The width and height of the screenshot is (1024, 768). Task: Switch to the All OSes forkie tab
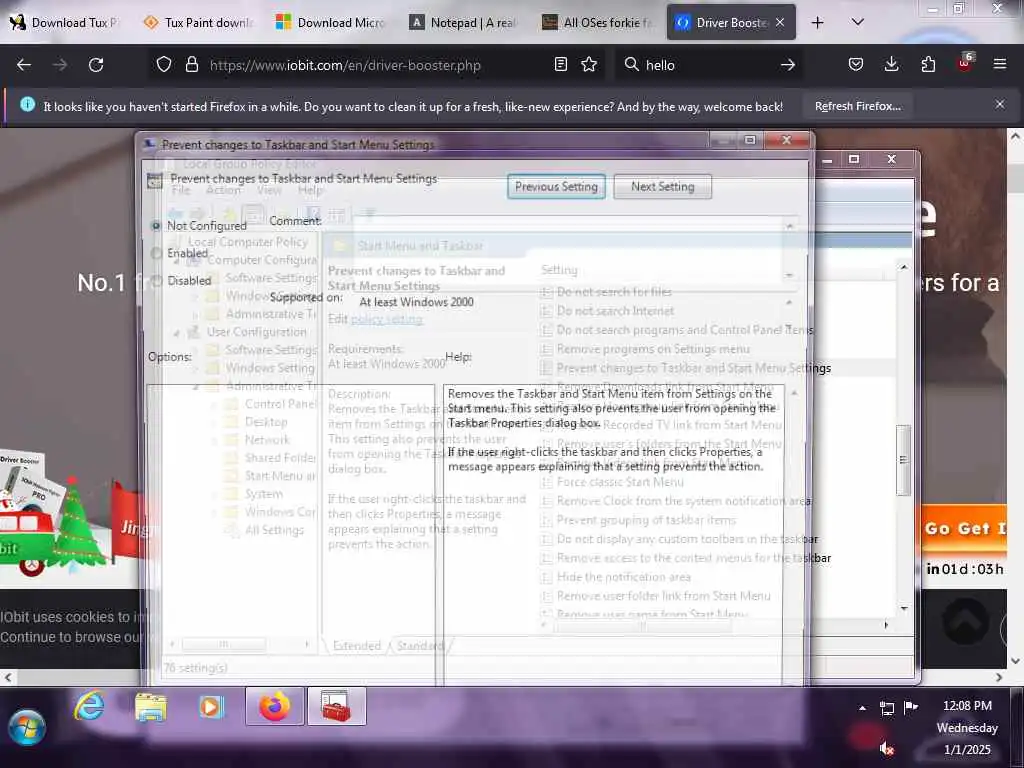point(596,22)
